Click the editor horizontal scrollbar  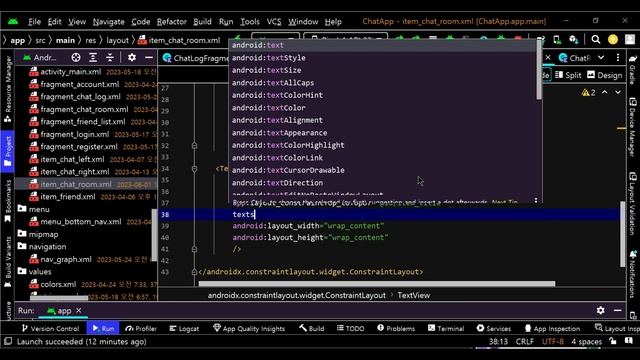(x=377, y=284)
